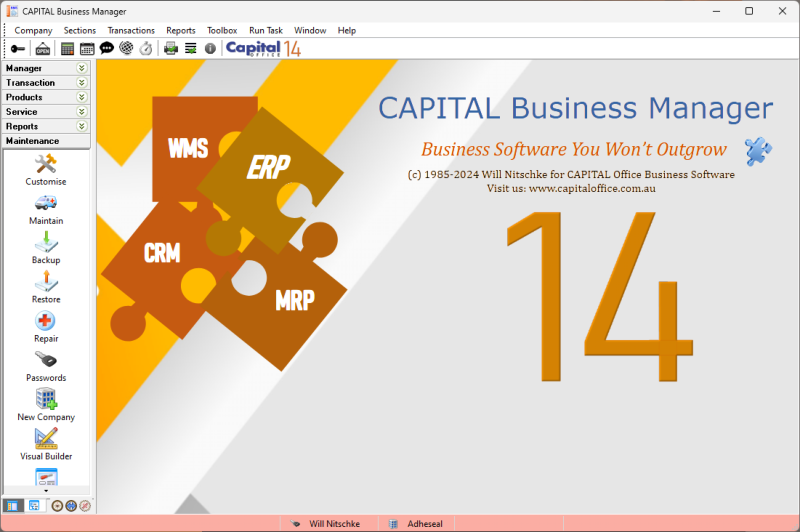This screenshot has height=532, width=800.
Task: Expand the Reports section chevron
Action: [x=82, y=126]
